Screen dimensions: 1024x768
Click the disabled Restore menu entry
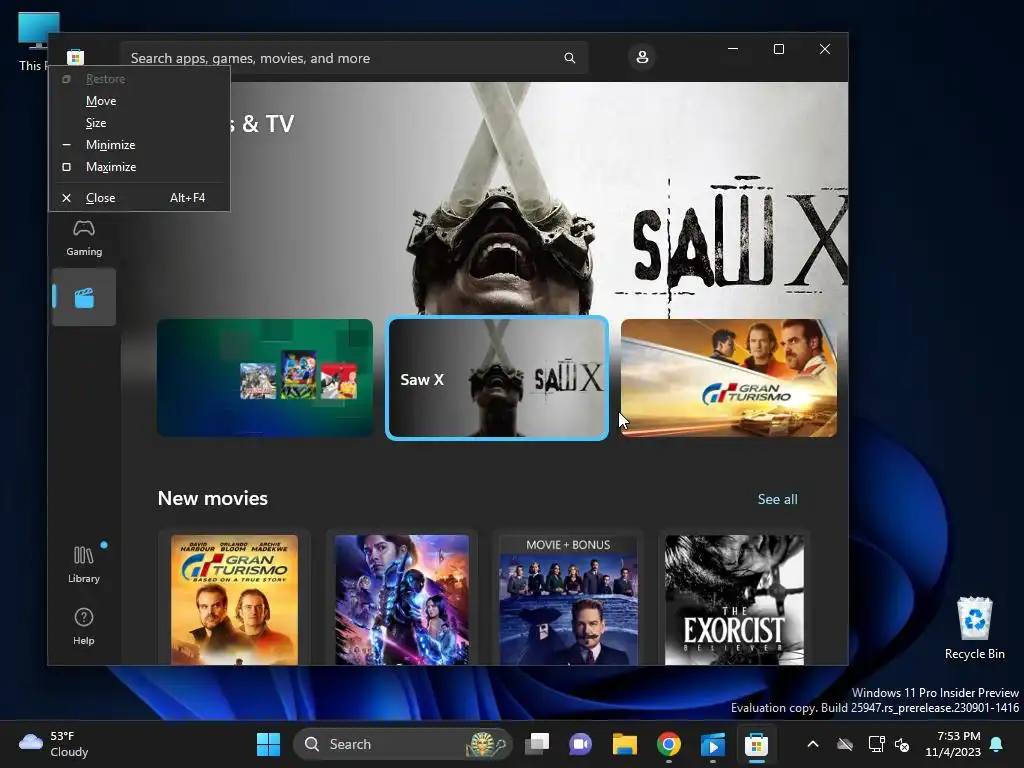139,79
